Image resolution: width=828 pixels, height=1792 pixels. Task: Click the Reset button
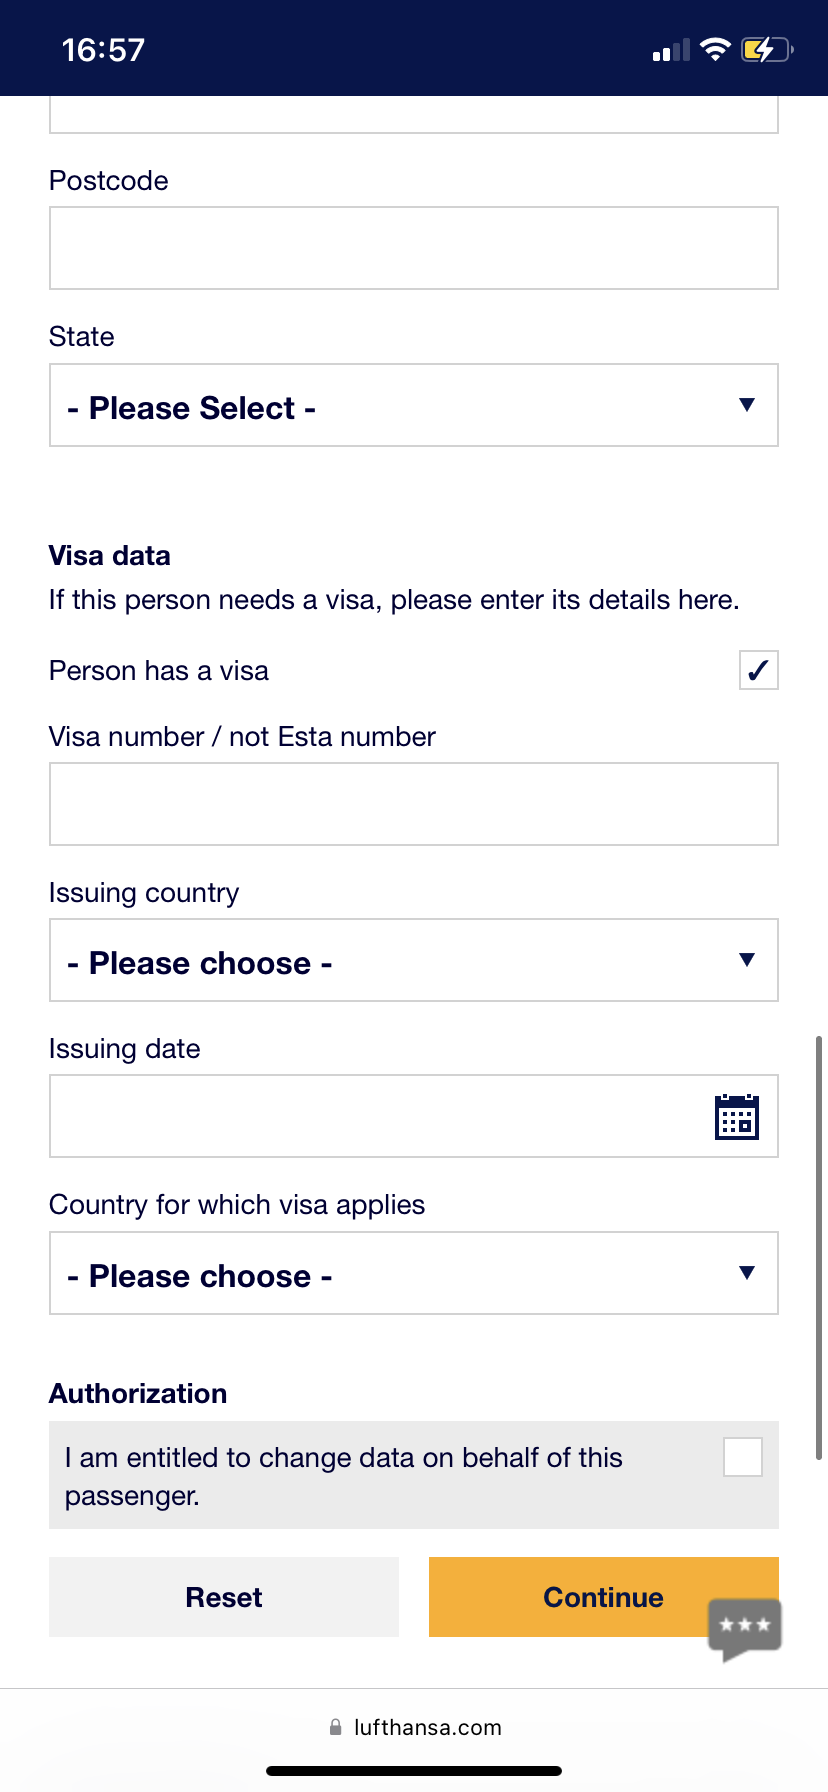pyautogui.click(x=224, y=1597)
